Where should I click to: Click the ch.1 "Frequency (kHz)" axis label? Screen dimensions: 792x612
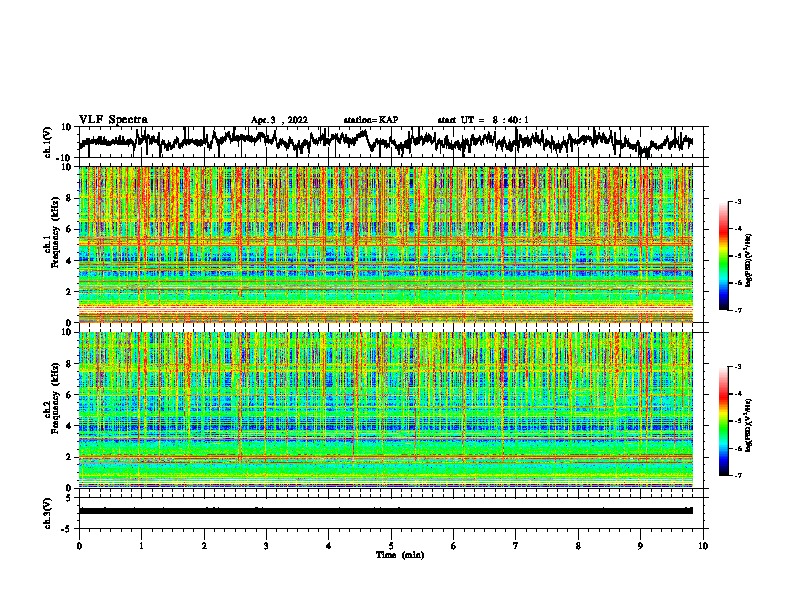(55, 232)
